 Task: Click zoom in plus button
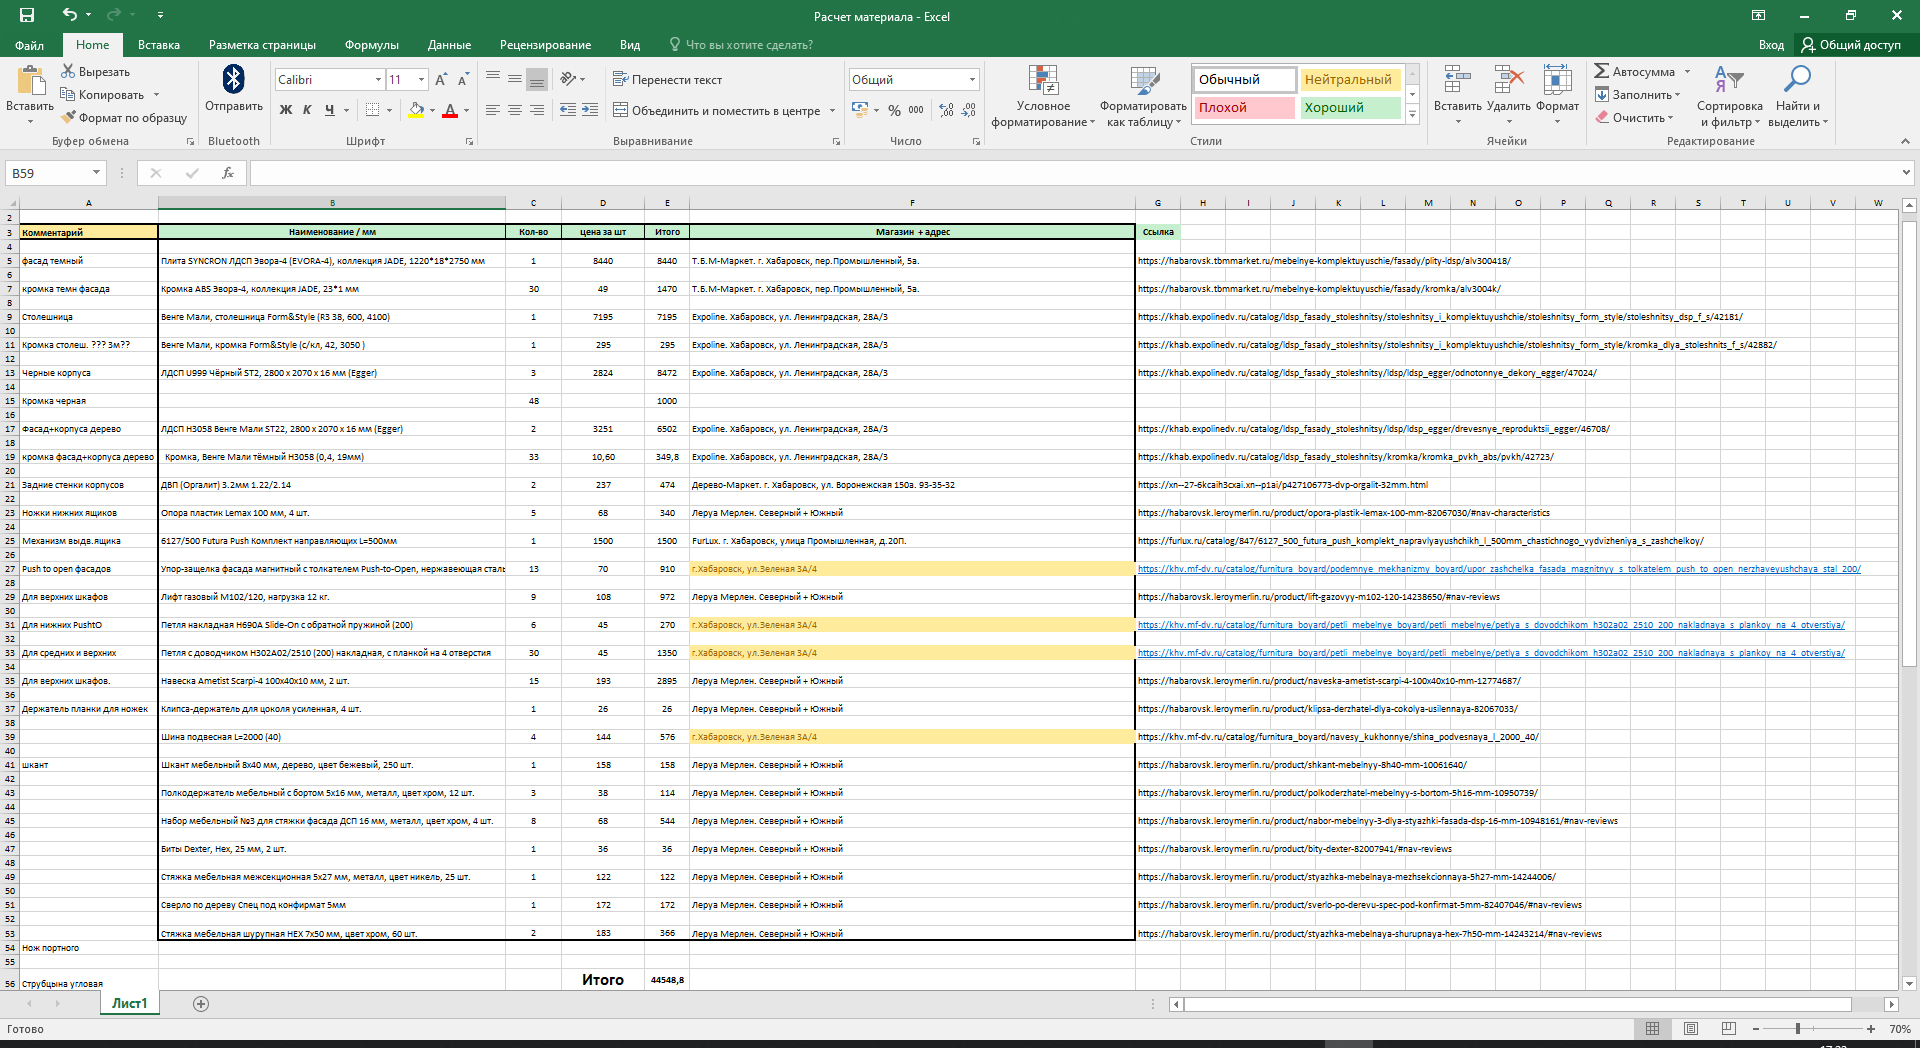[x=1870, y=1028]
